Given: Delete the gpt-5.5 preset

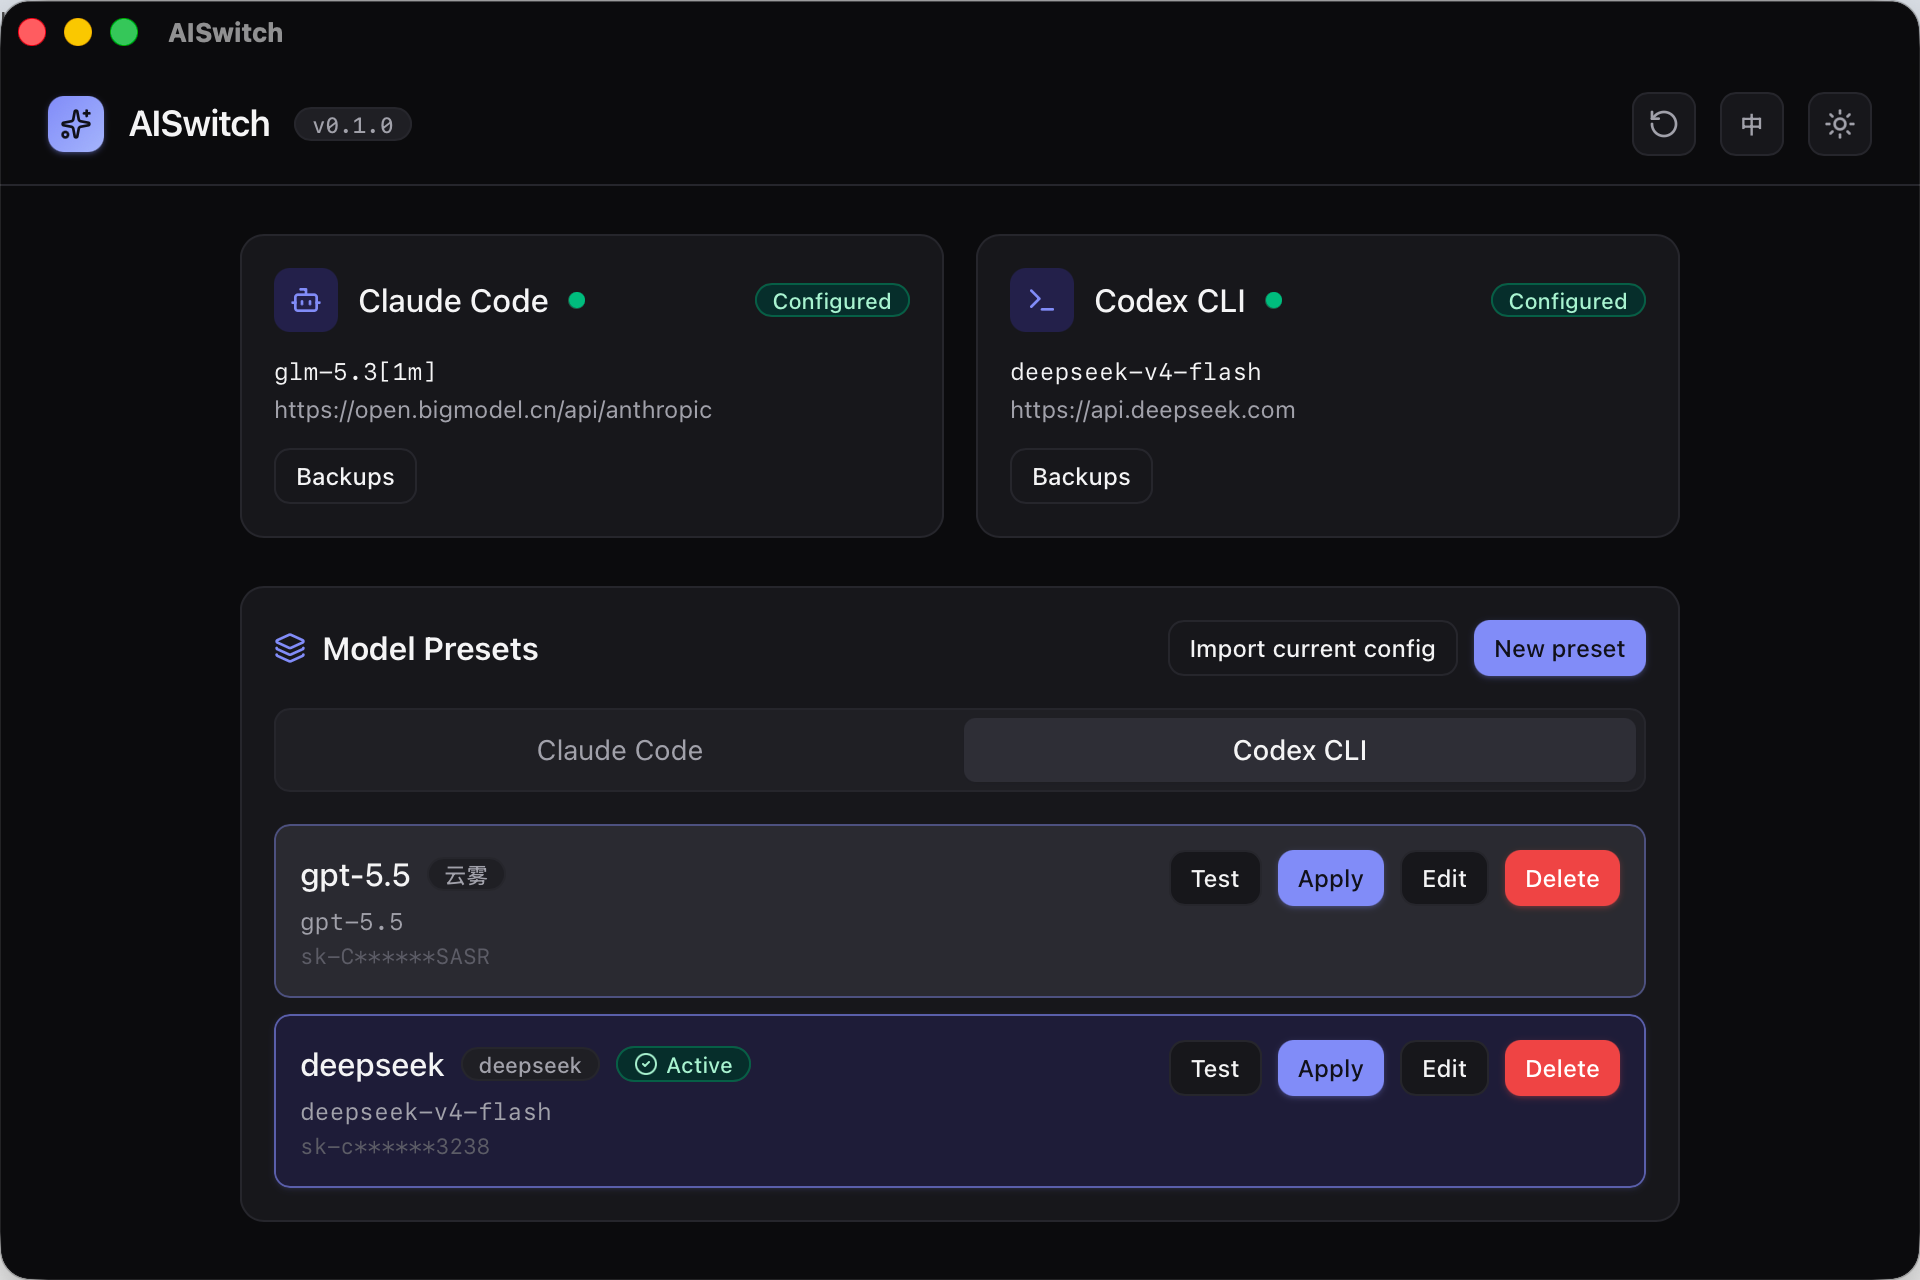Looking at the screenshot, I should (1562, 878).
